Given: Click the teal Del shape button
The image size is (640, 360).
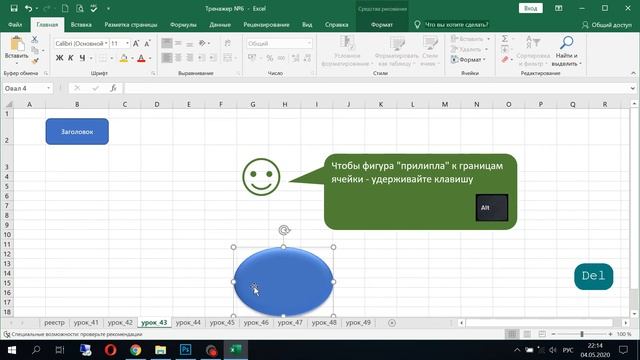Looking at the screenshot, I should 593,276.
